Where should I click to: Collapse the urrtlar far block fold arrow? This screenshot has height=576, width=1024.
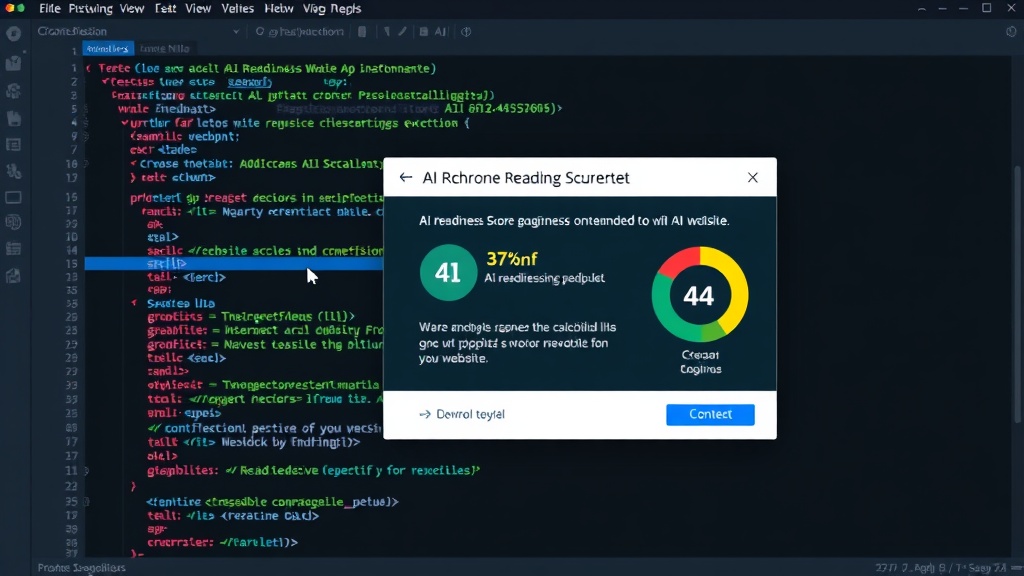pos(124,123)
